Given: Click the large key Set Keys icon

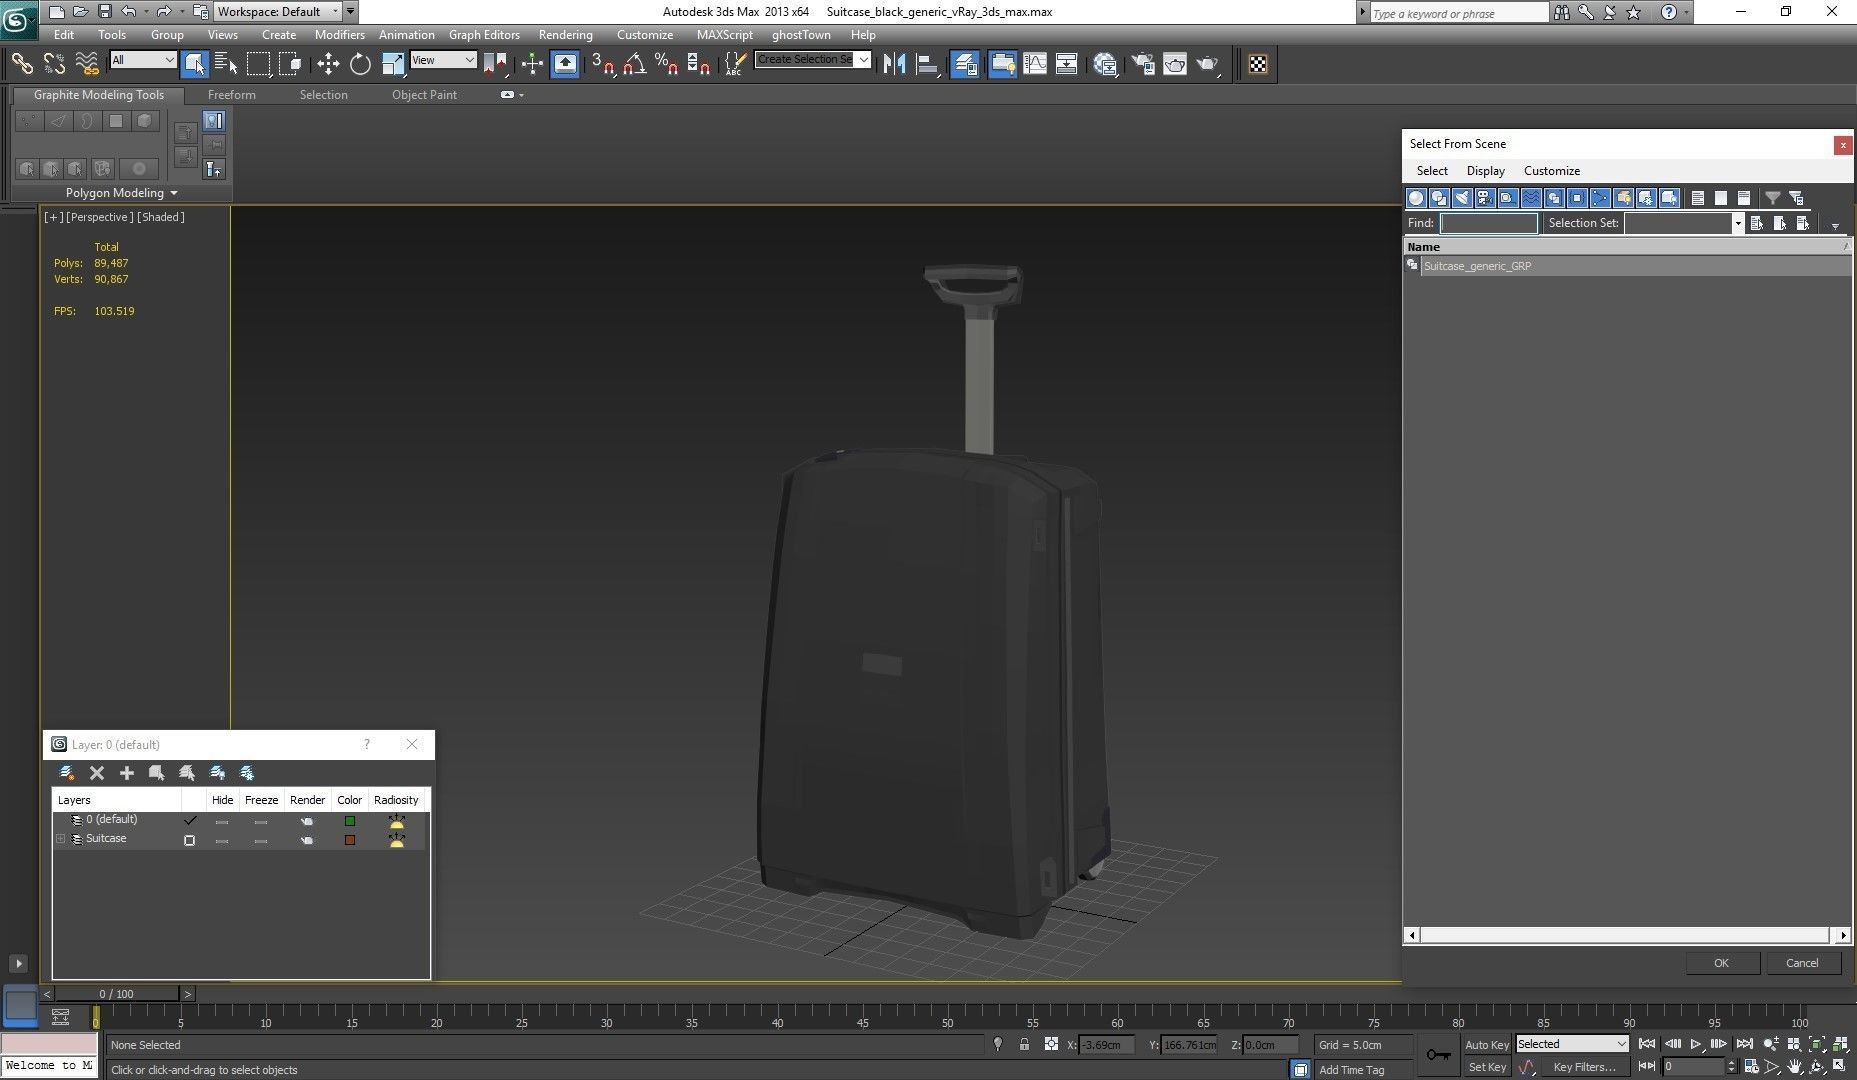Looking at the screenshot, I should point(1438,1055).
